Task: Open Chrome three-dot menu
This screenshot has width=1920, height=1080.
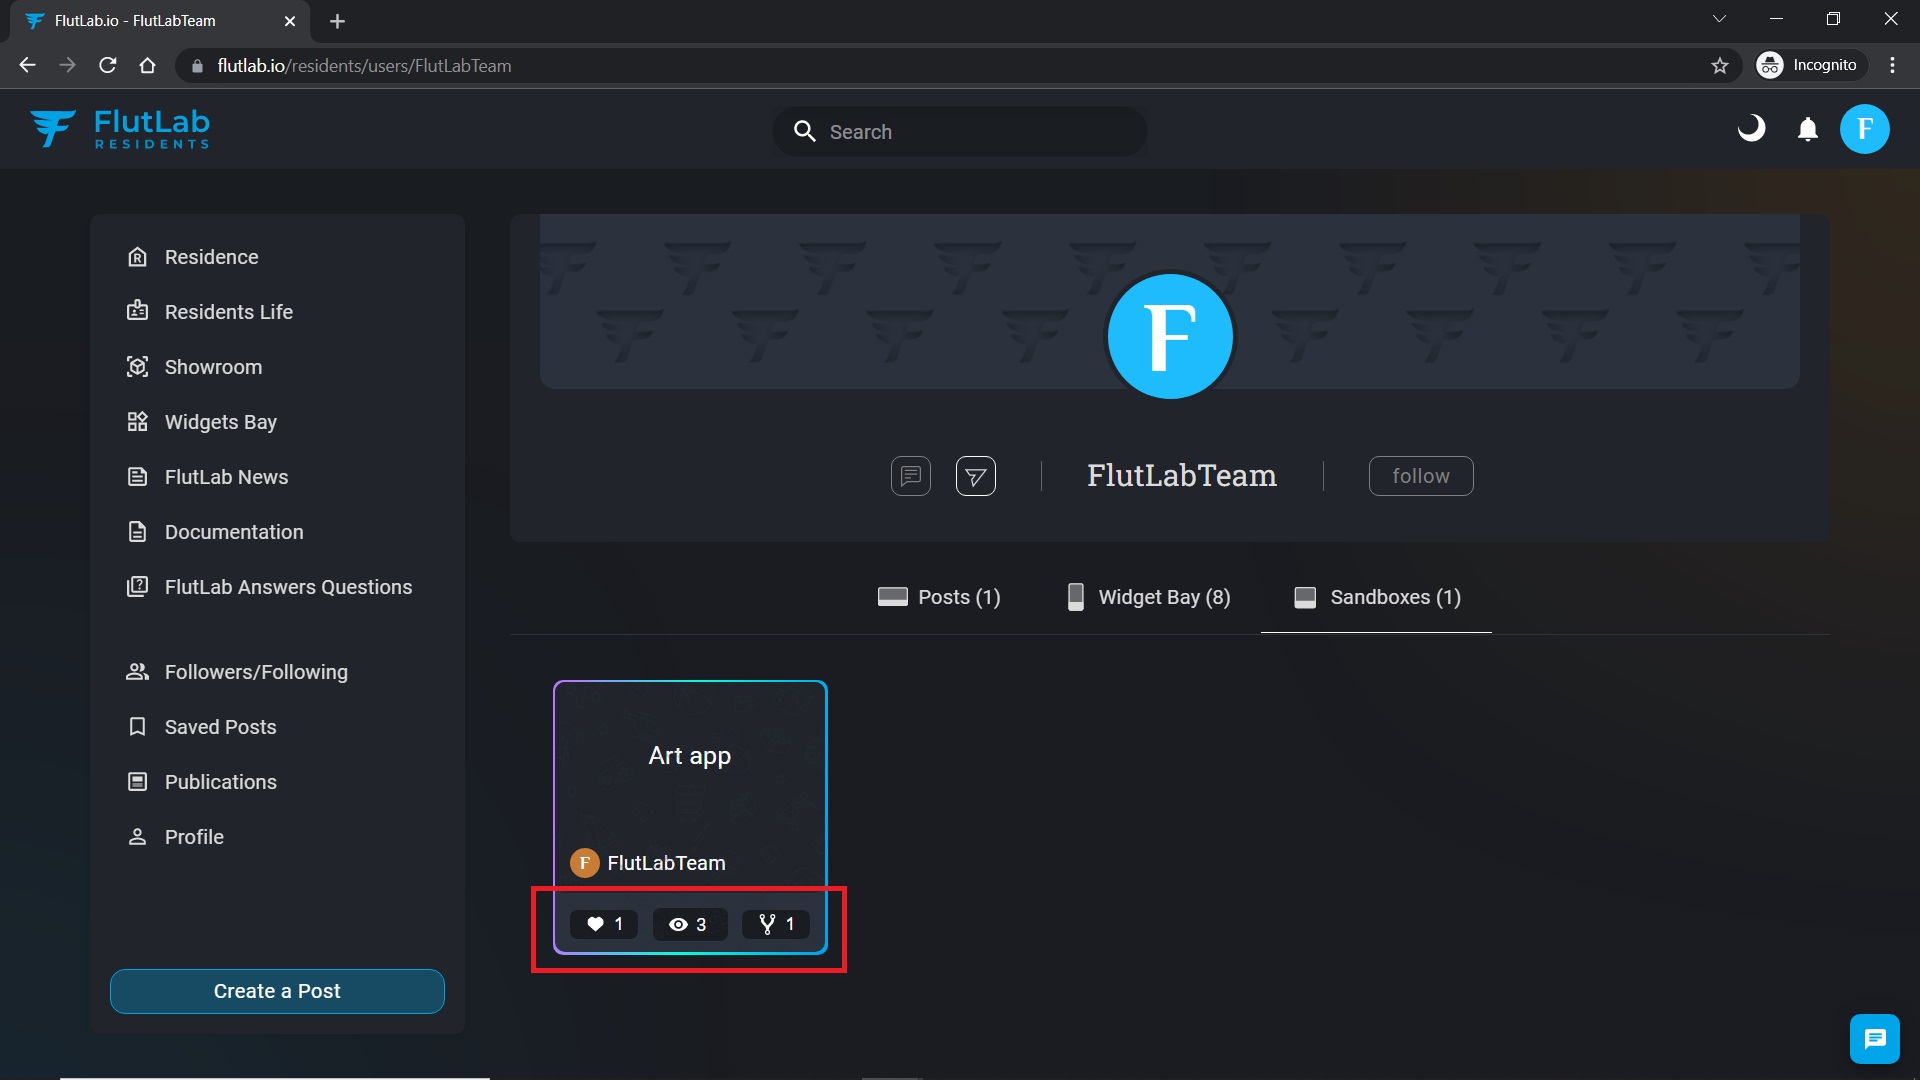Action: [1892, 65]
